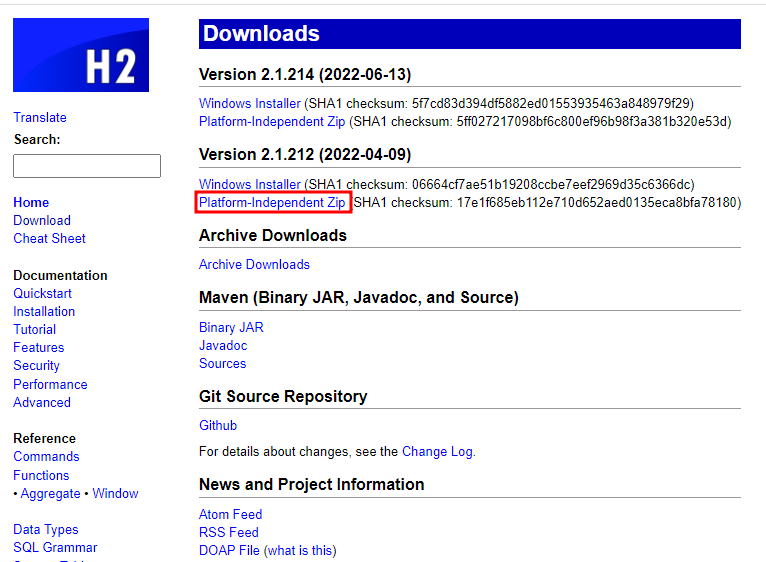
Task: Open the Atom Feed link
Action: (x=231, y=515)
